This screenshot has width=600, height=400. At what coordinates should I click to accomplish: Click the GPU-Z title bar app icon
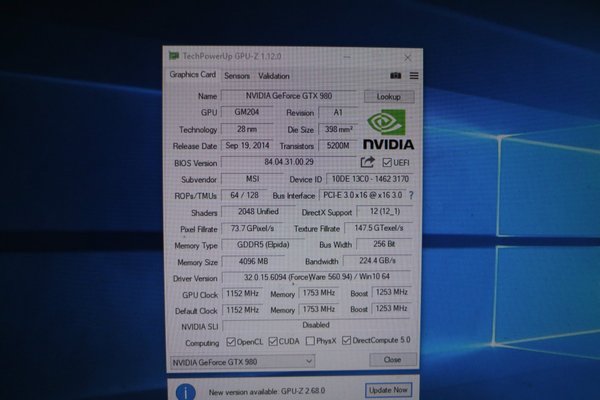[175, 56]
